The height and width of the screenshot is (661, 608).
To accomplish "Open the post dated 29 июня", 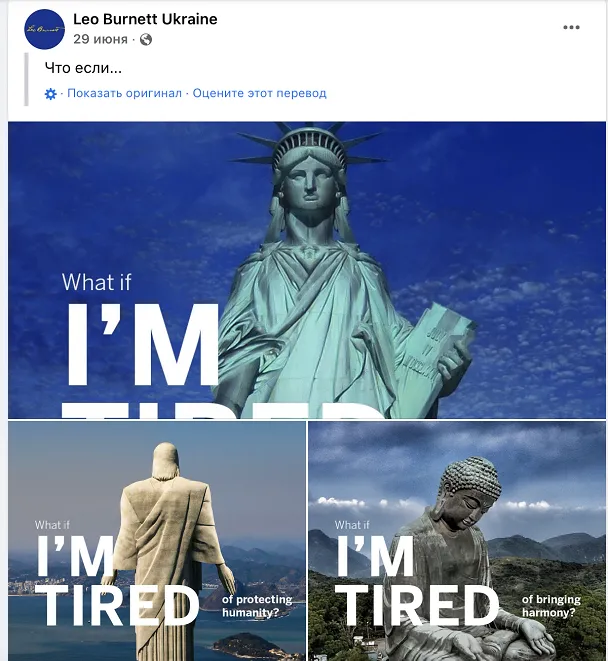I will click(x=100, y=39).
